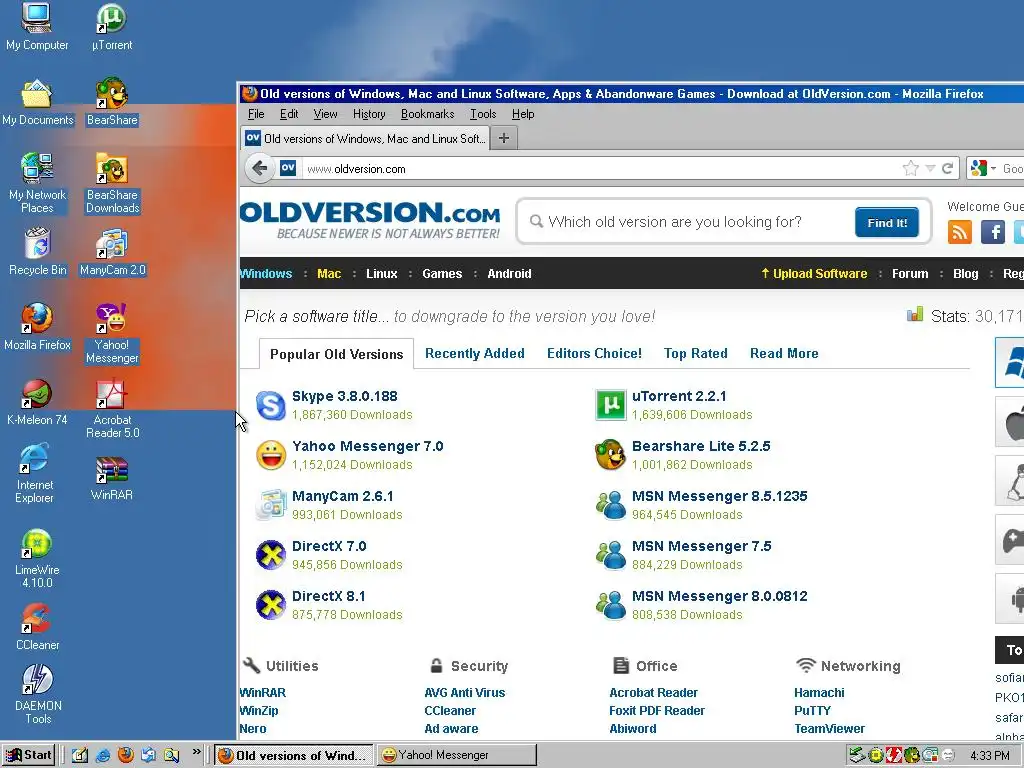Open the Games category link
This screenshot has height=768, width=1024.
click(x=442, y=274)
